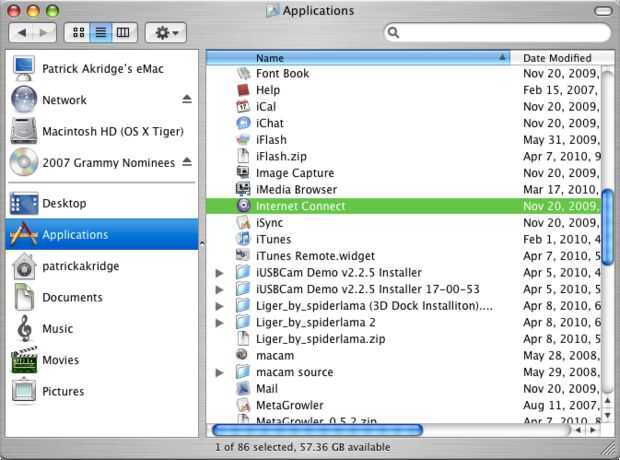Click the window resize corner grip
The width and height of the screenshot is (620, 460).
[608, 448]
